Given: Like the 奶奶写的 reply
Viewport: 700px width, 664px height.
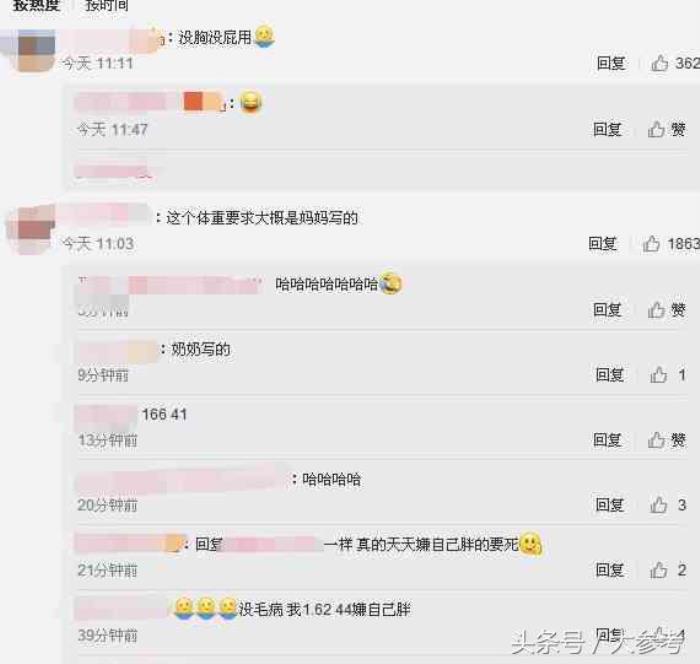Looking at the screenshot, I should pos(658,375).
